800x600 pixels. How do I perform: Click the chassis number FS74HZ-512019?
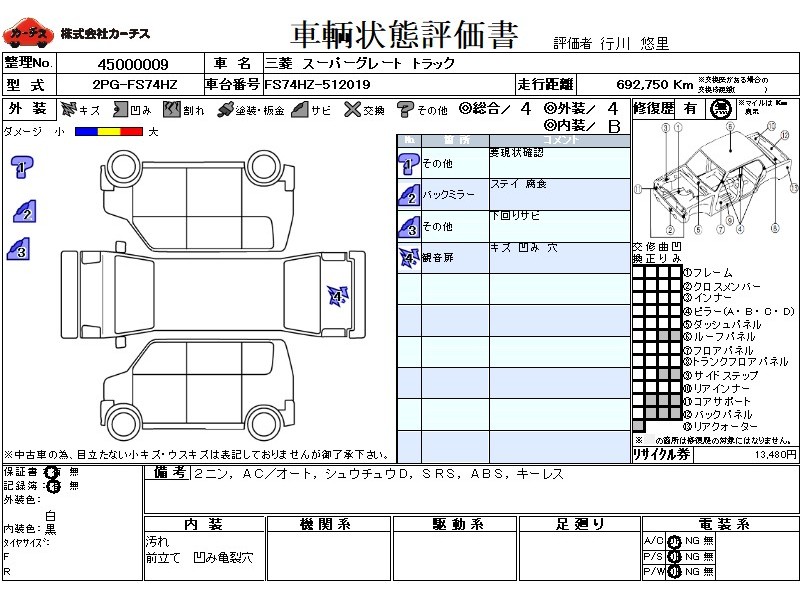(x=317, y=85)
